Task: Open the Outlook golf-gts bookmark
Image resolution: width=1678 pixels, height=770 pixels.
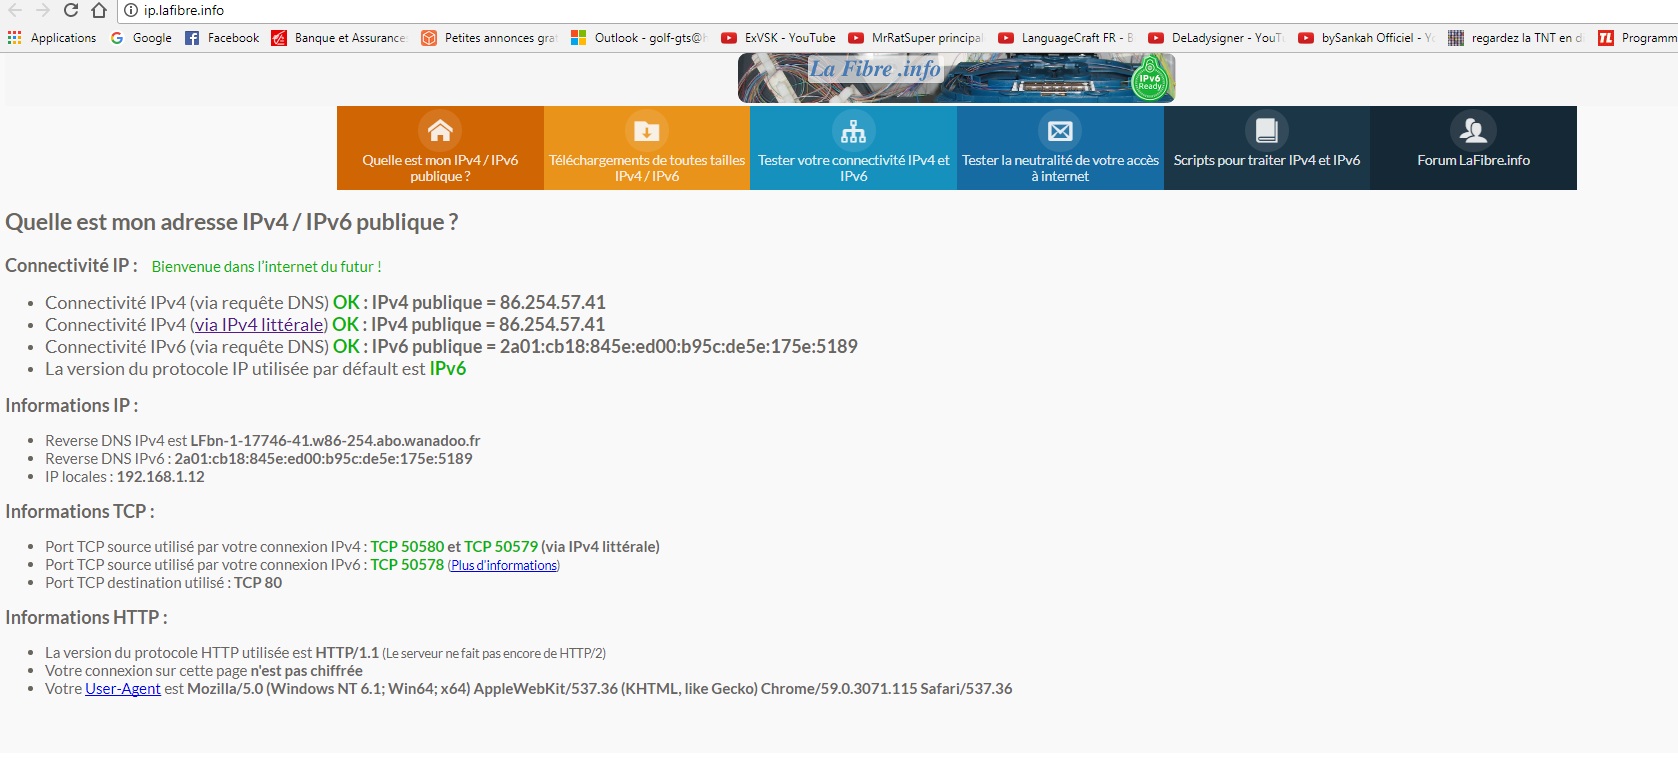Action: [x=639, y=38]
